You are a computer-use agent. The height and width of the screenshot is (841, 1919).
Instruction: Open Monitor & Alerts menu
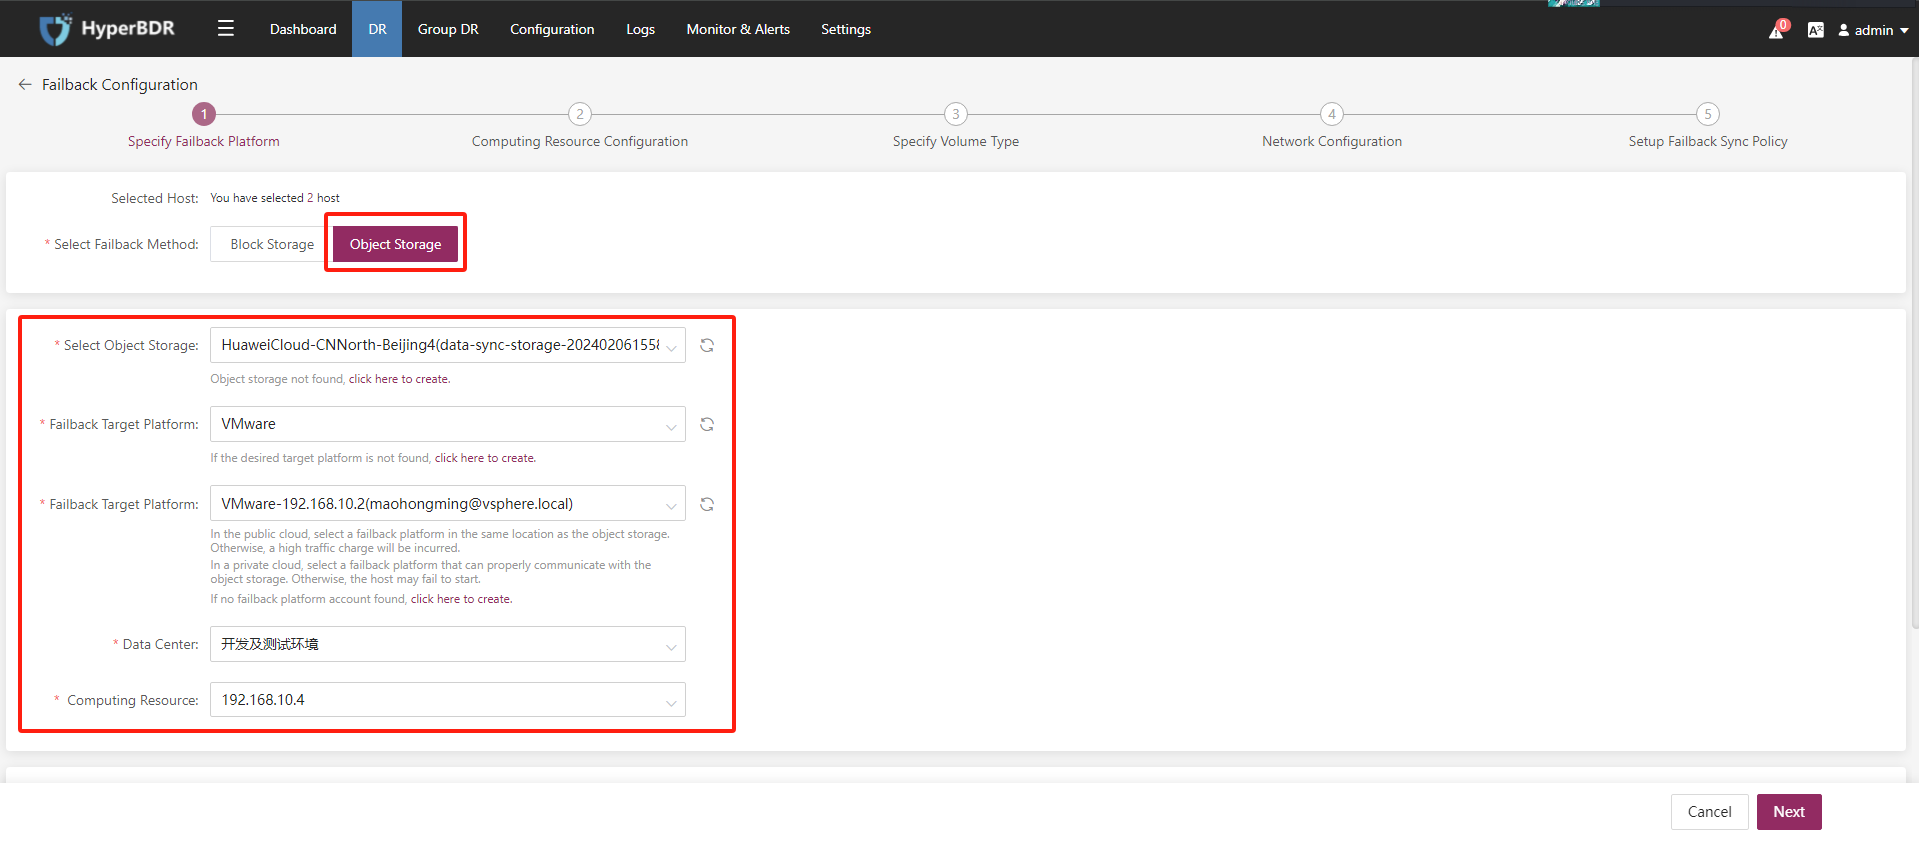738,29
